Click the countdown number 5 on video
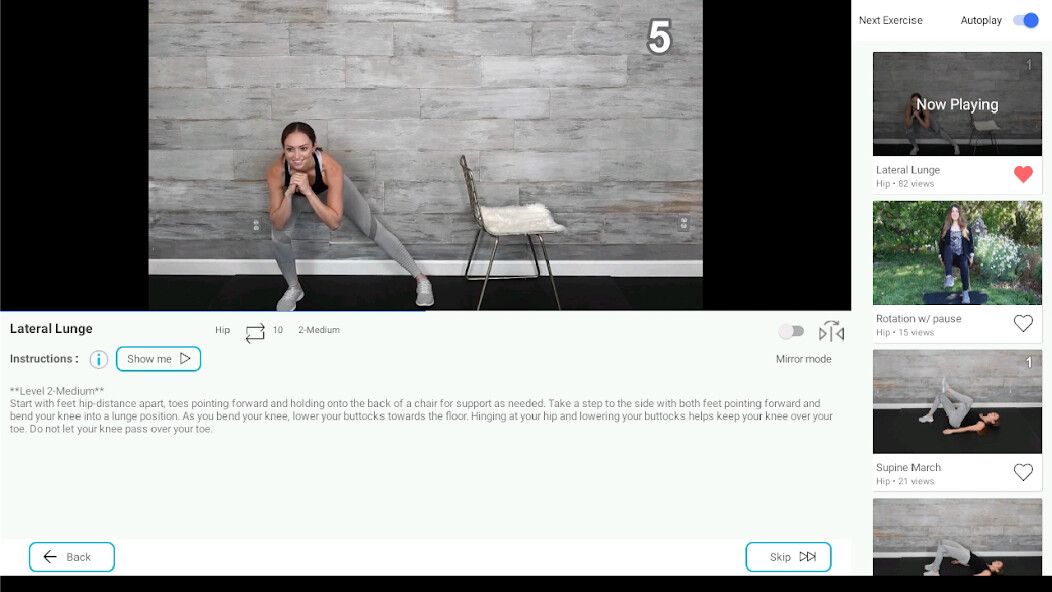This screenshot has width=1052, height=592. click(x=659, y=37)
